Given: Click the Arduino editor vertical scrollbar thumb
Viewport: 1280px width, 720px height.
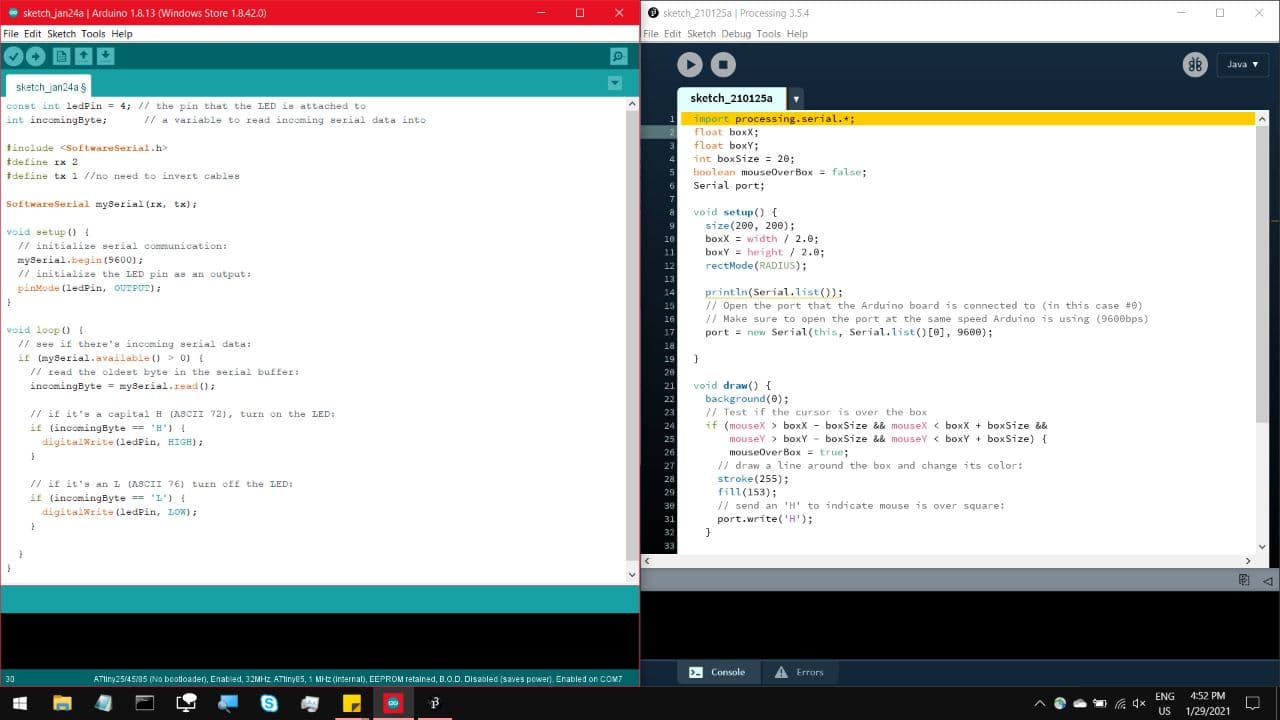Looking at the screenshot, I should pyautogui.click(x=631, y=335).
